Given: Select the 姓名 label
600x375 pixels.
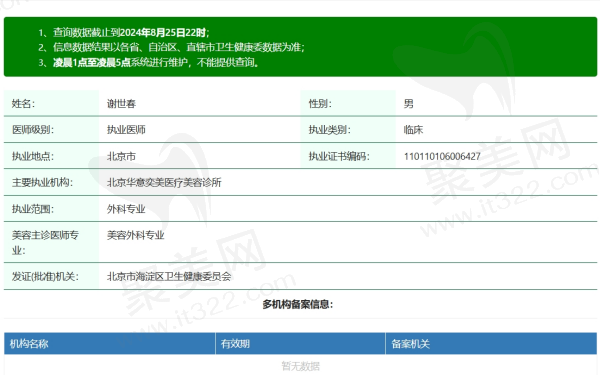Looking at the screenshot, I should 23,104.
